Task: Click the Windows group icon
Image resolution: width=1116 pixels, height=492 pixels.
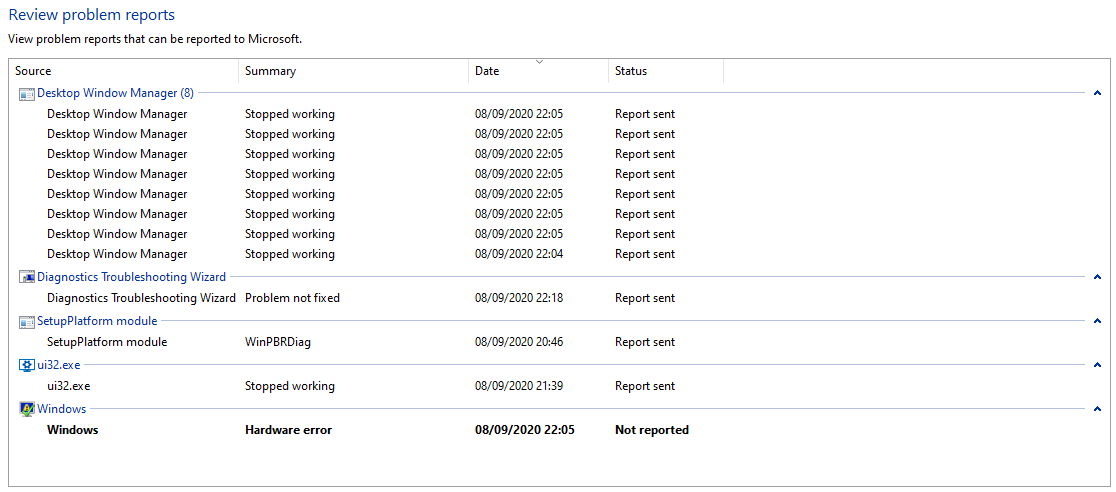Action: click(27, 409)
